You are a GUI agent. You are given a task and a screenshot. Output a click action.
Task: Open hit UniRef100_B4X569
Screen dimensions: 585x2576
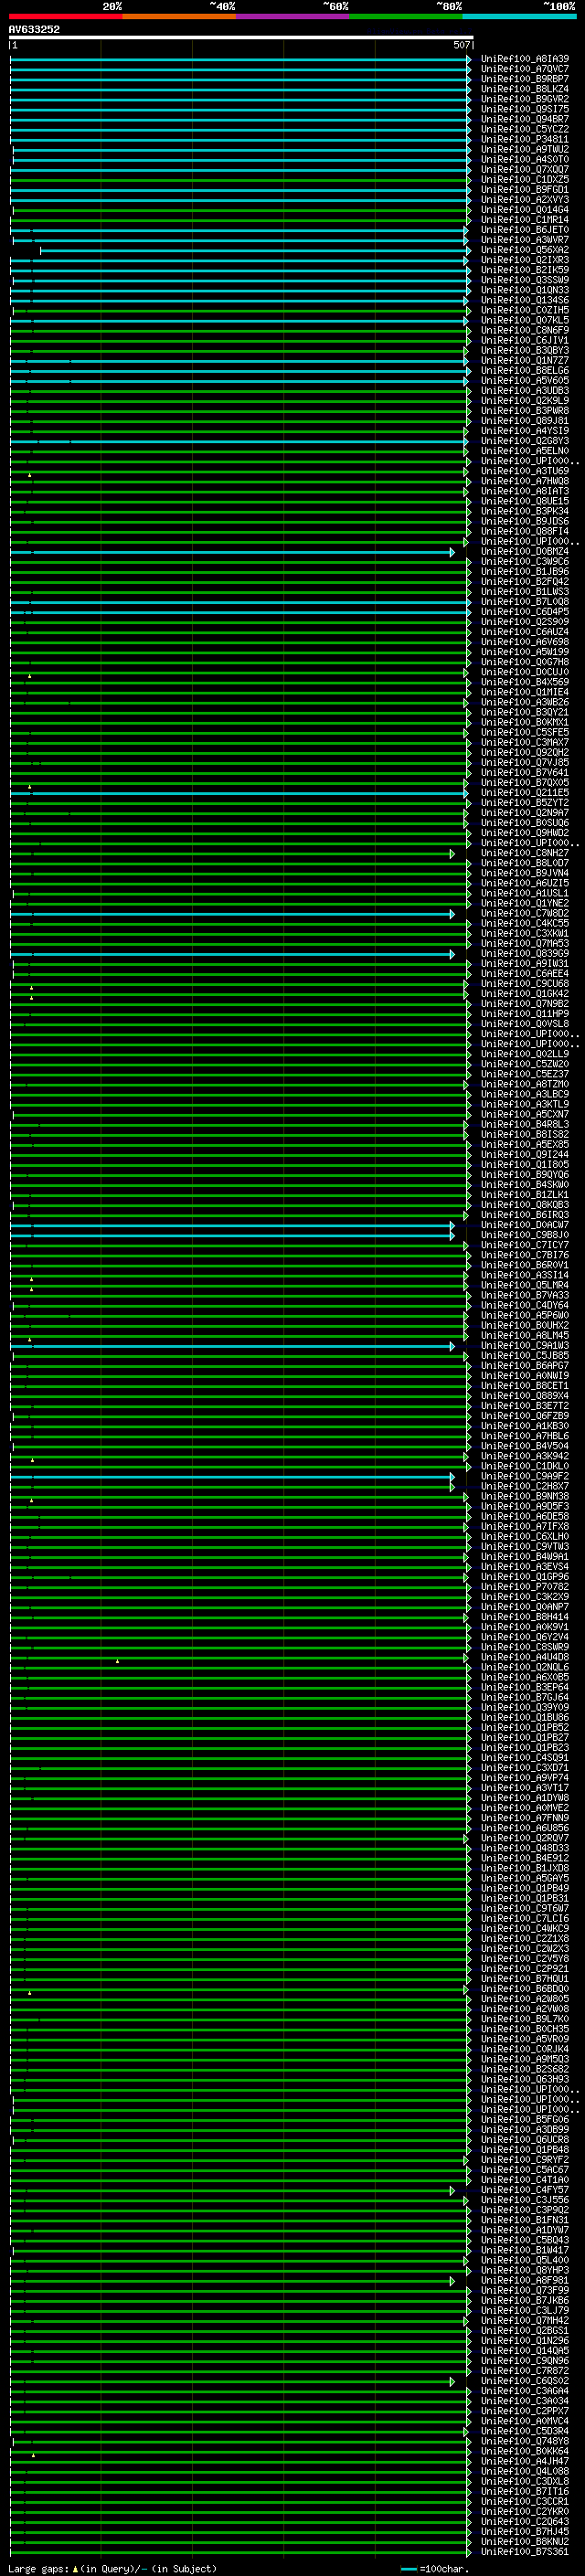coord(525,682)
